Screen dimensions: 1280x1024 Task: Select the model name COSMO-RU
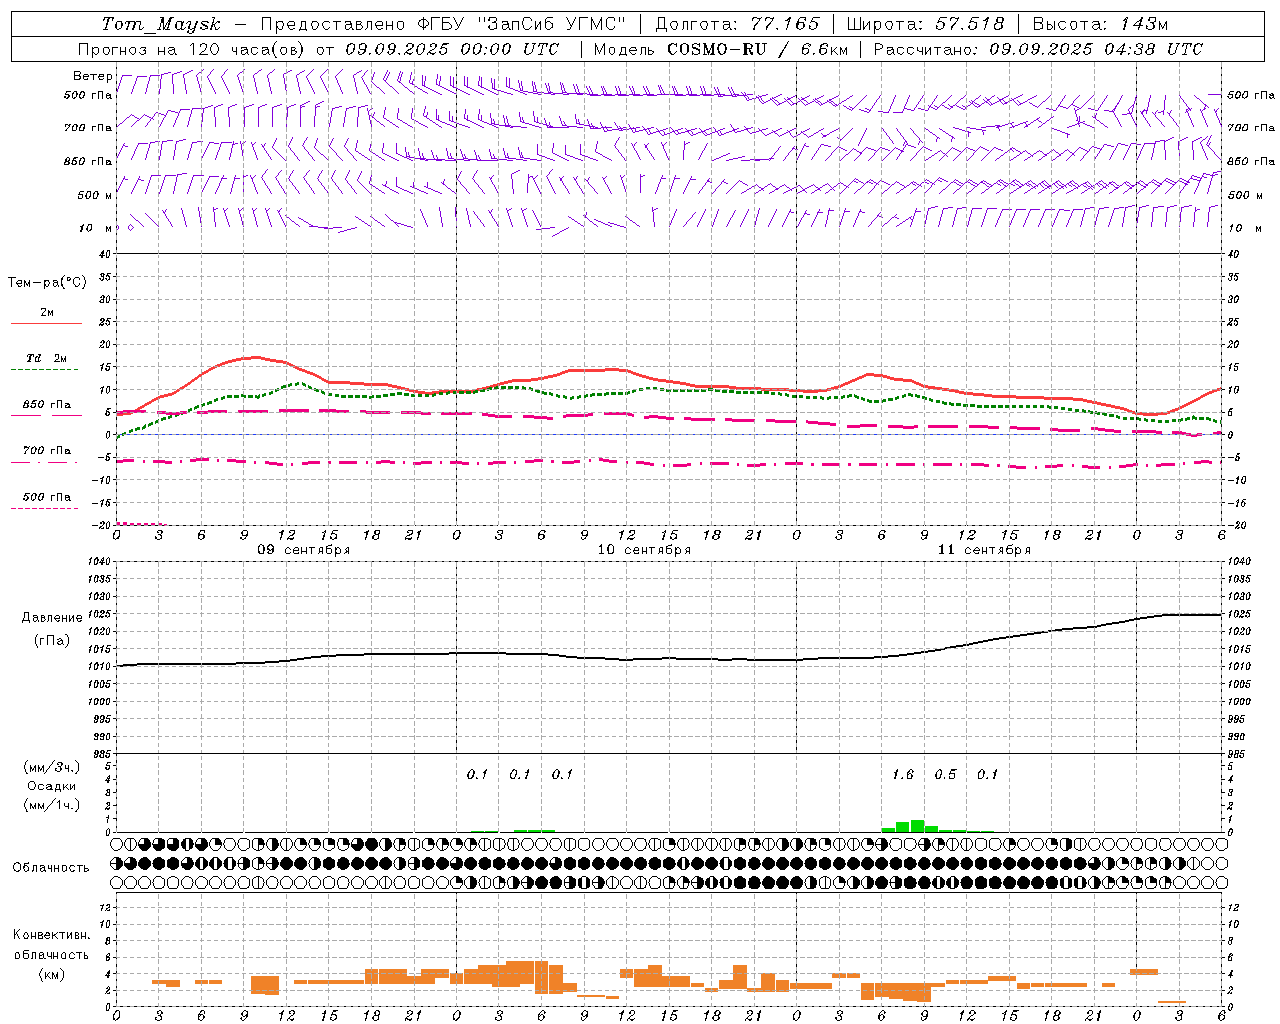point(717,49)
